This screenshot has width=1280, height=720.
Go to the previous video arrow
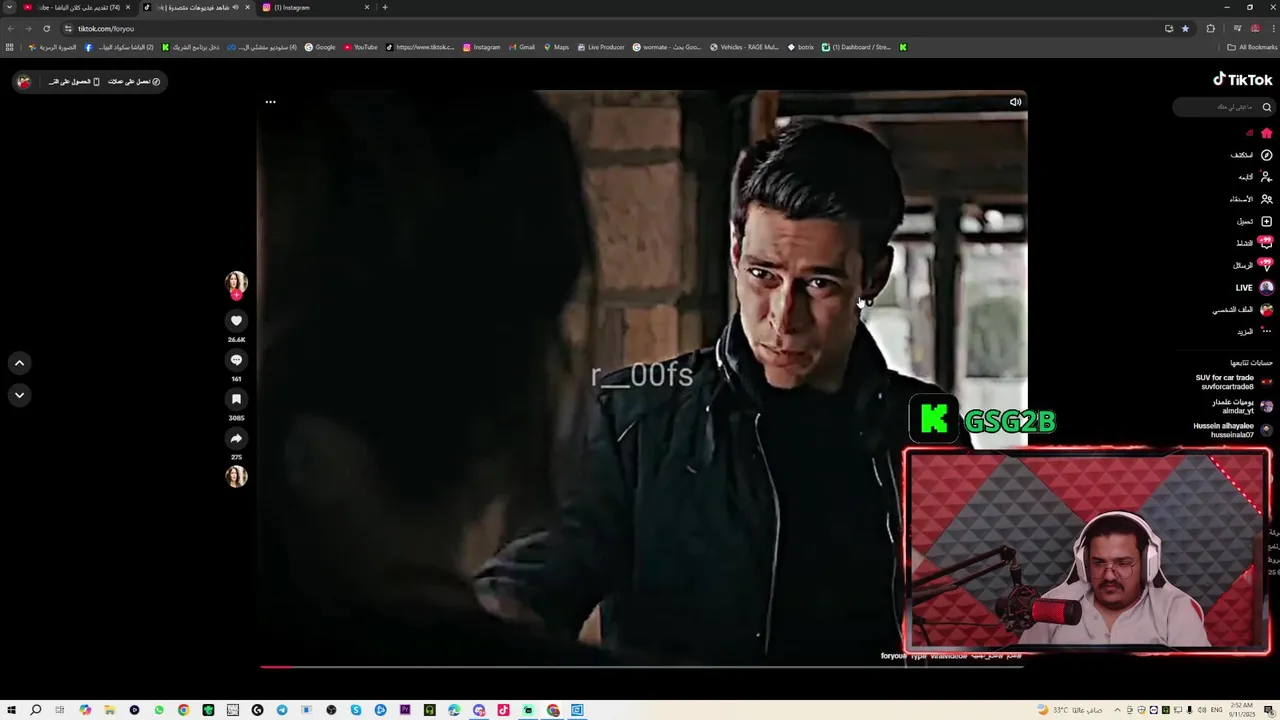(x=19, y=363)
